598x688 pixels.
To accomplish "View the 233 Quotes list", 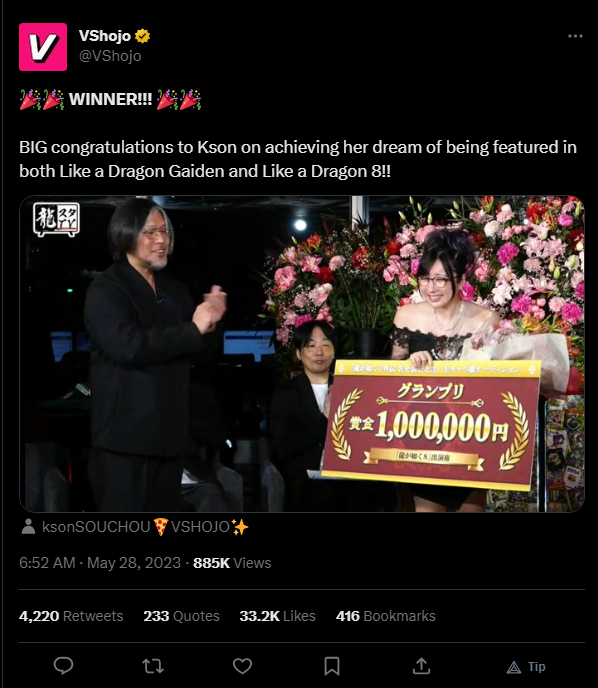I will point(182,616).
